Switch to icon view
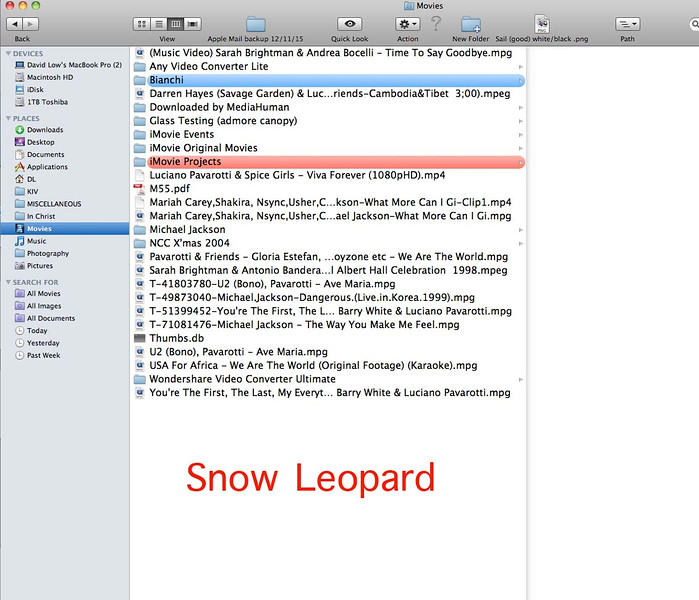Image resolution: width=699 pixels, height=600 pixels. tap(142, 24)
